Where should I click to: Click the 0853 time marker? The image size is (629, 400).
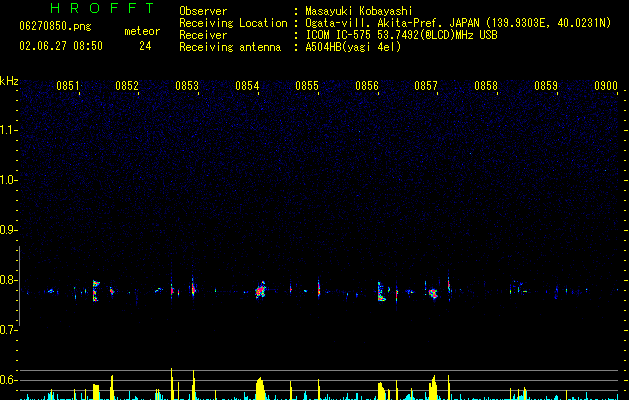pos(187,86)
